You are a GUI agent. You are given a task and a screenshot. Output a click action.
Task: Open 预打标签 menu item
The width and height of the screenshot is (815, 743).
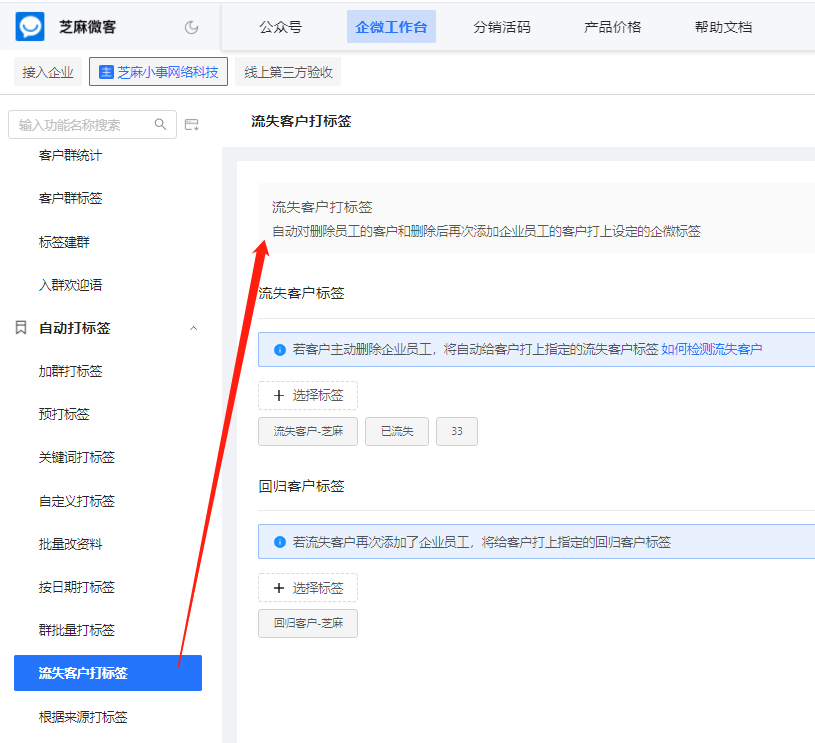tap(64, 414)
